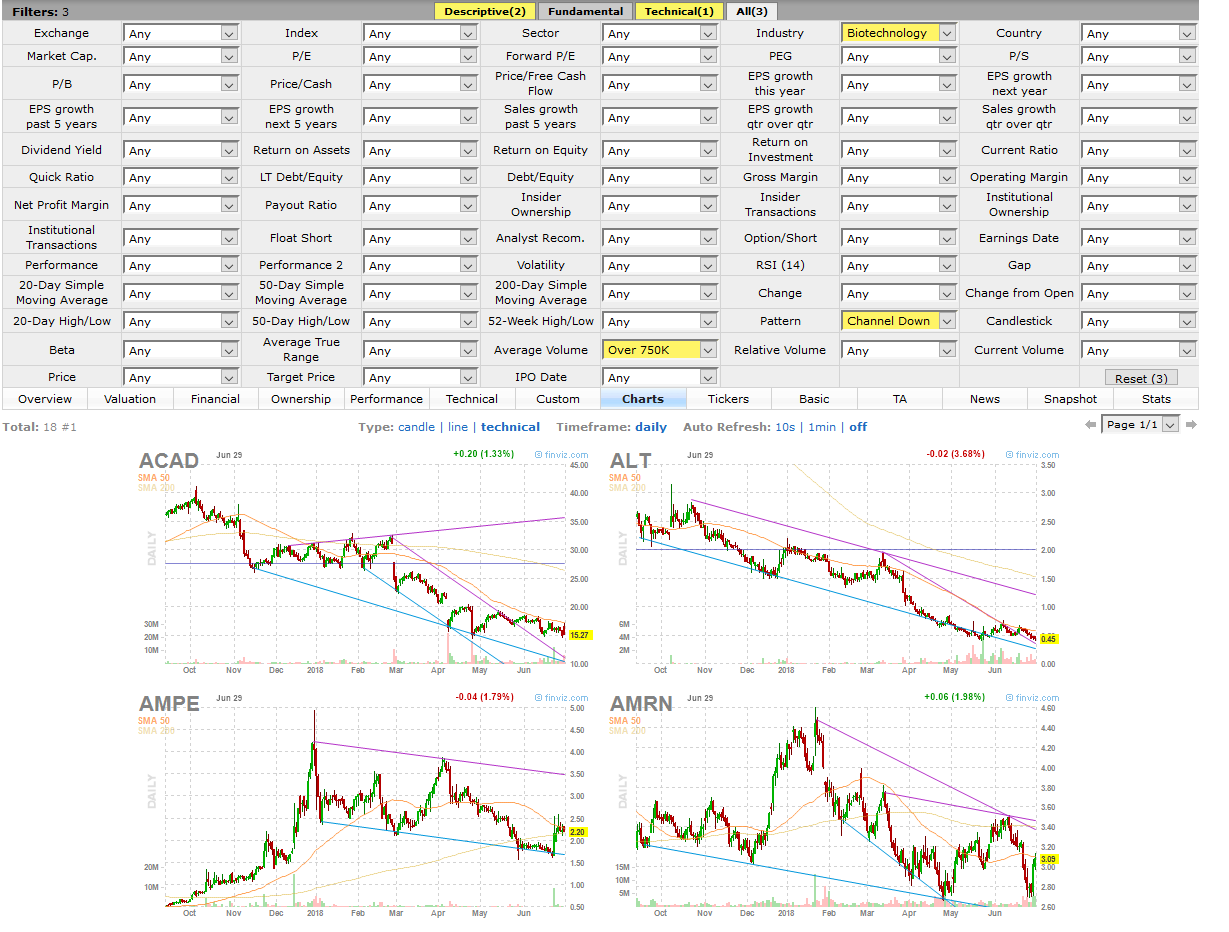This screenshot has width=1229, height=932.
Task: Set chart type to candle
Action: (416, 427)
